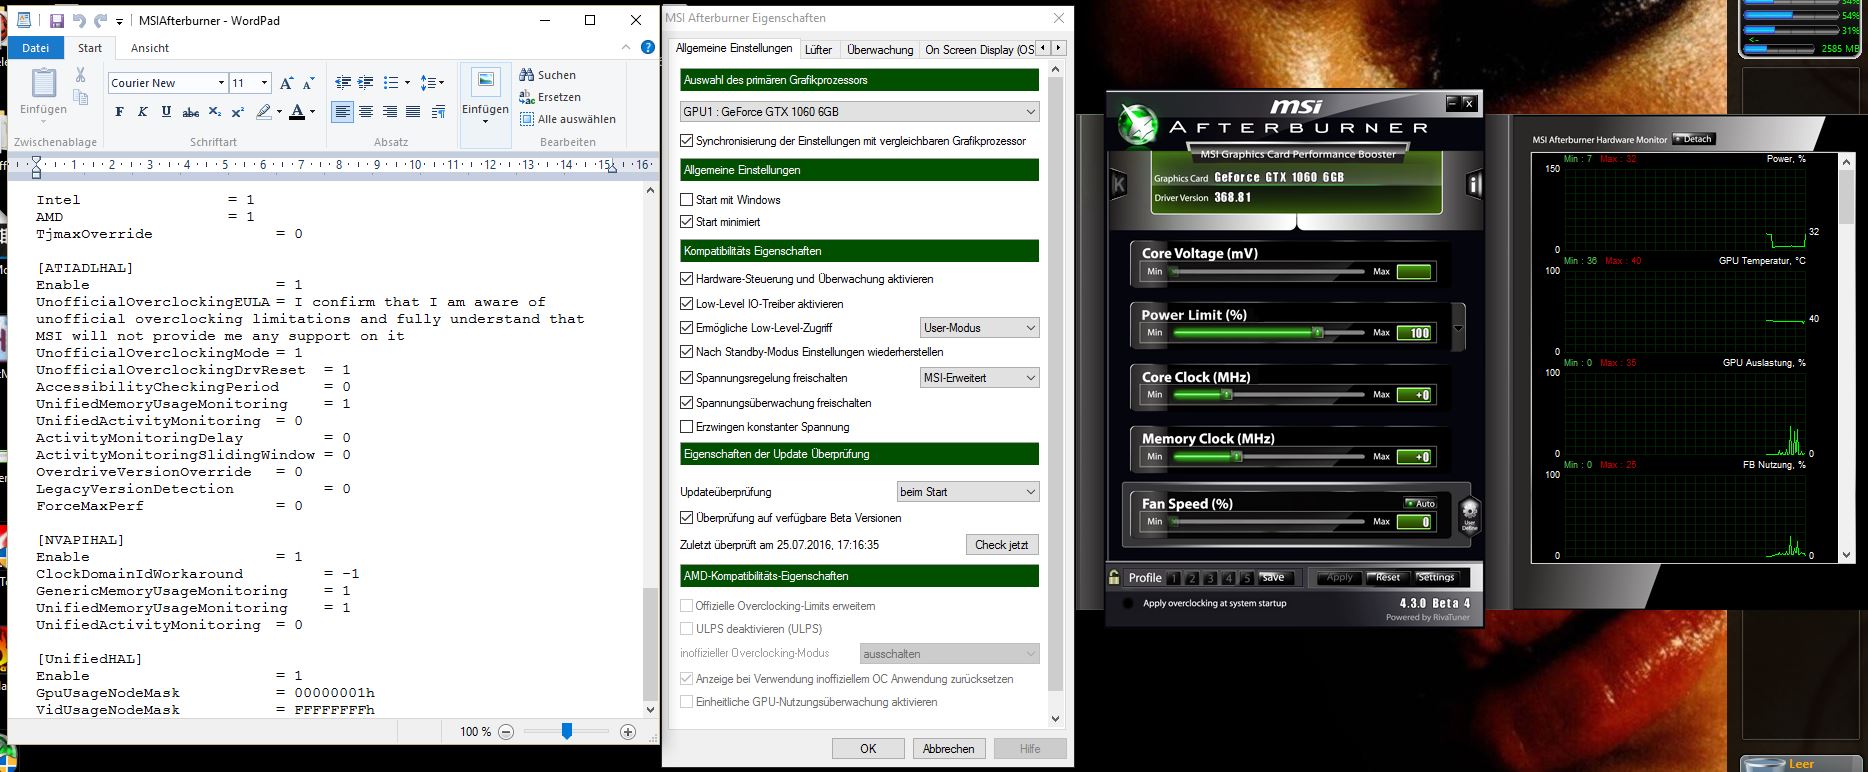Open Courier New font family dropdown
This screenshot has height=772, width=1868.
coord(221,83)
